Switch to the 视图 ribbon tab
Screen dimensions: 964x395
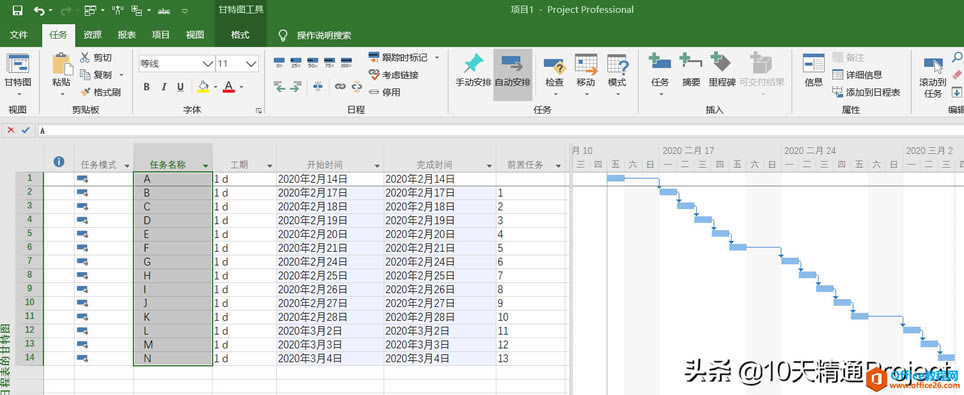[x=195, y=35]
